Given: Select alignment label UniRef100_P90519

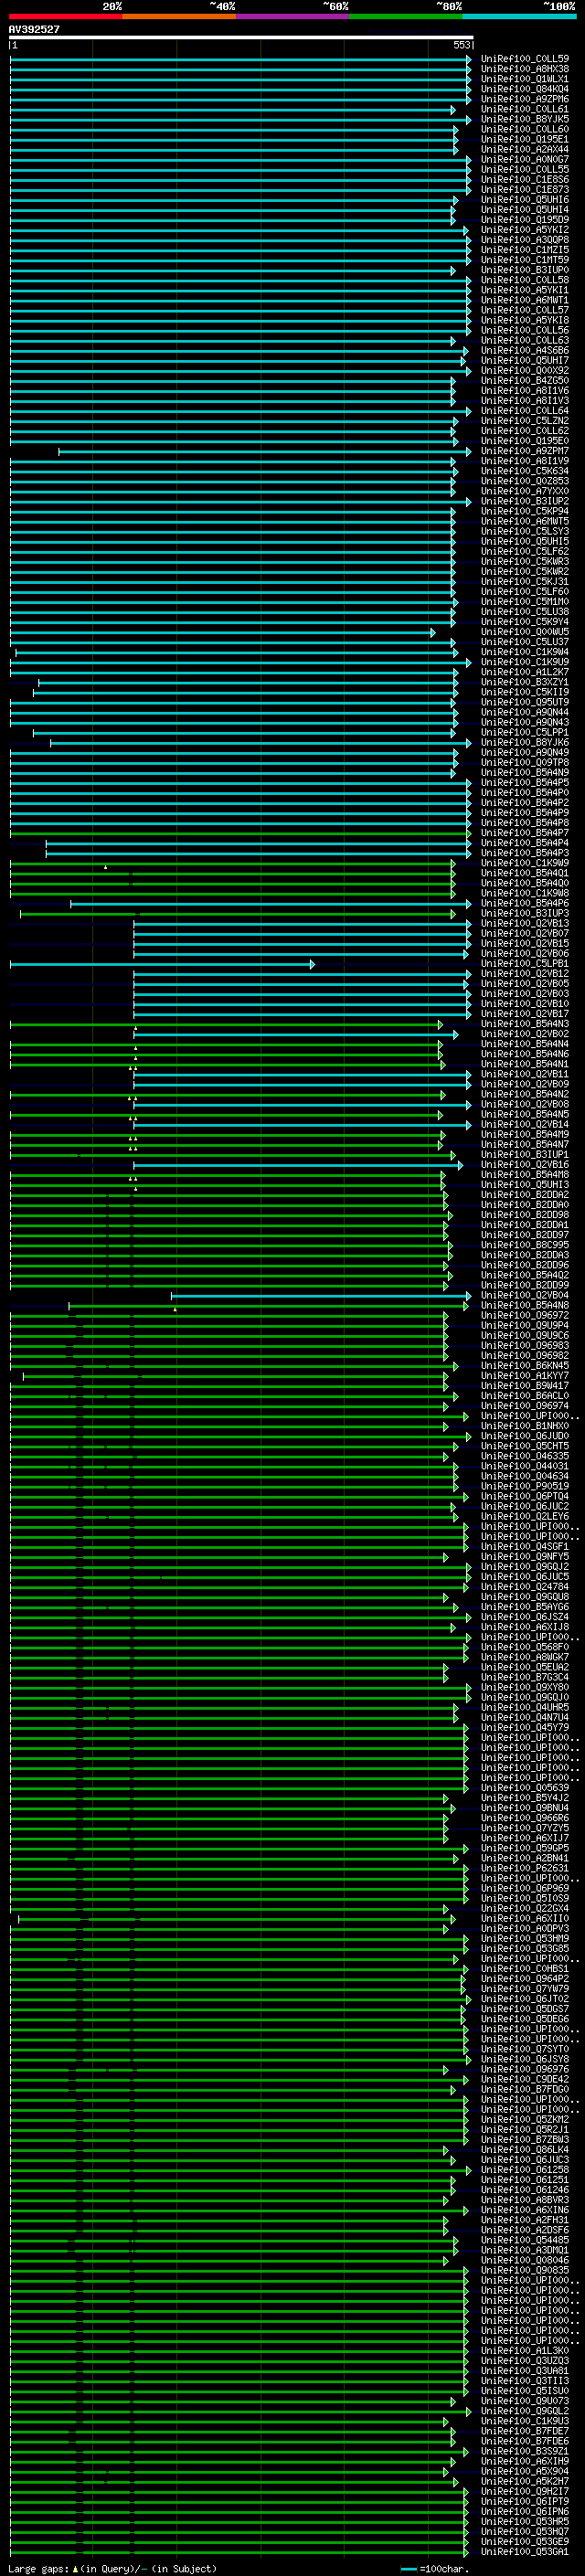Looking at the screenshot, I should point(524,1487).
